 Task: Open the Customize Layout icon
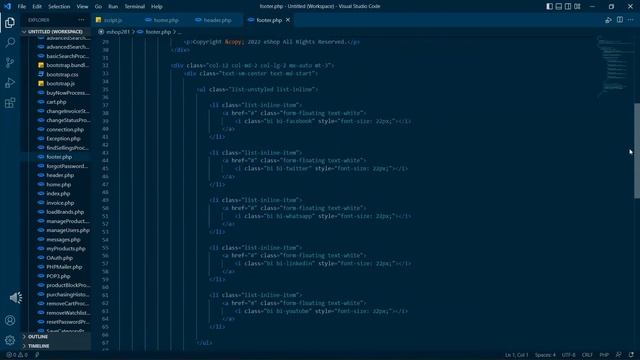coord(577,7)
